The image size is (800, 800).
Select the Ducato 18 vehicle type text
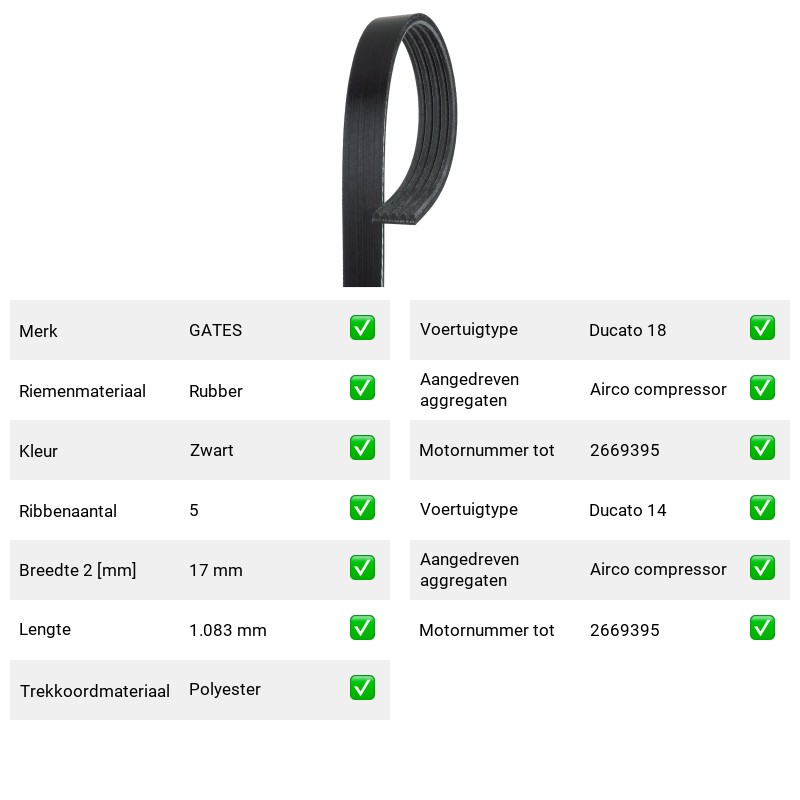(x=628, y=330)
